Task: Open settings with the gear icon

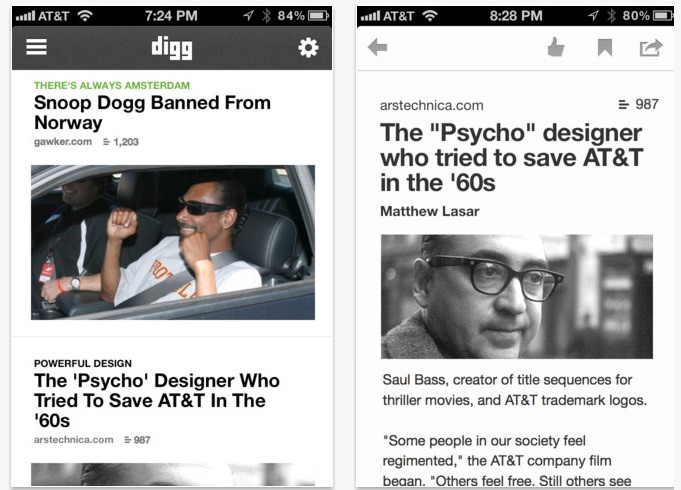Action: (308, 47)
